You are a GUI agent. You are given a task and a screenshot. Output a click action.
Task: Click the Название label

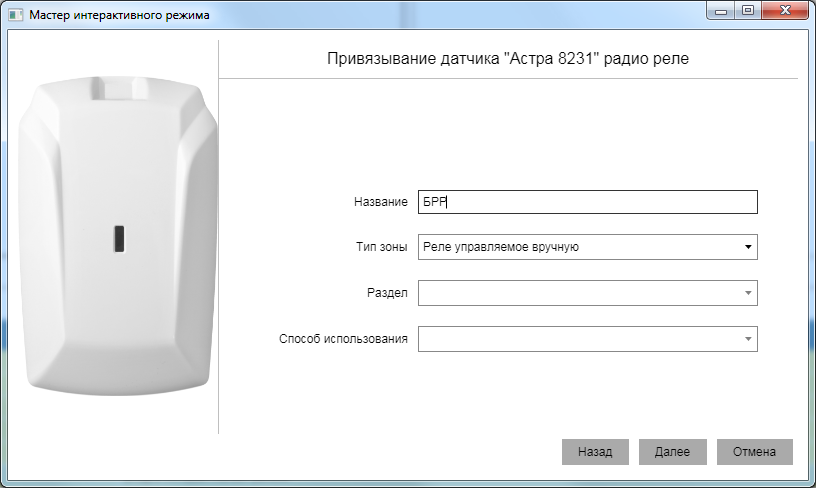click(x=380, y=202)
